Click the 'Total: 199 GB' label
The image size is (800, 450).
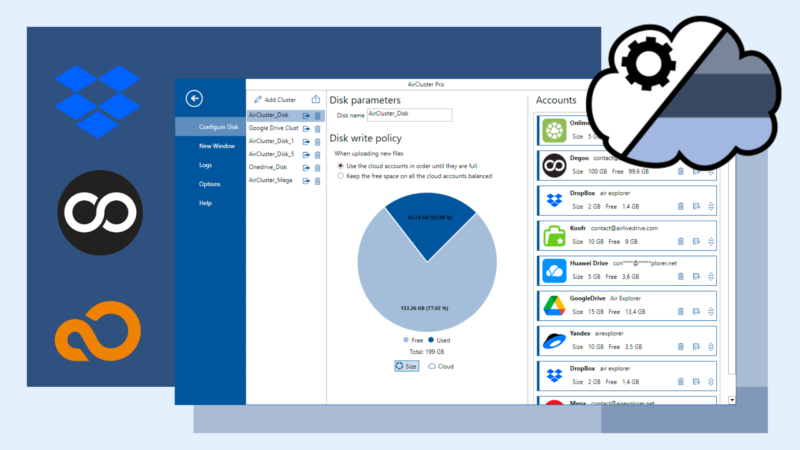click(427, 352)
